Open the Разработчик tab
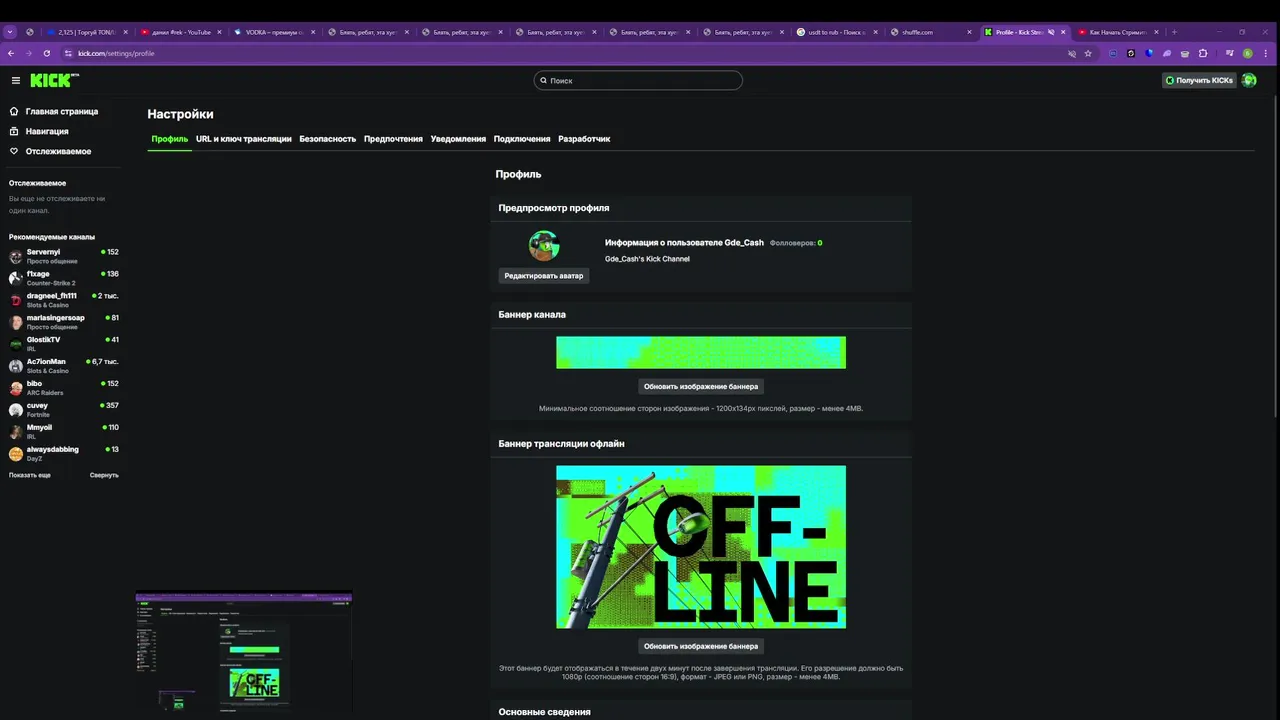Screen dimensions: 1280x720 click(584, 139)
